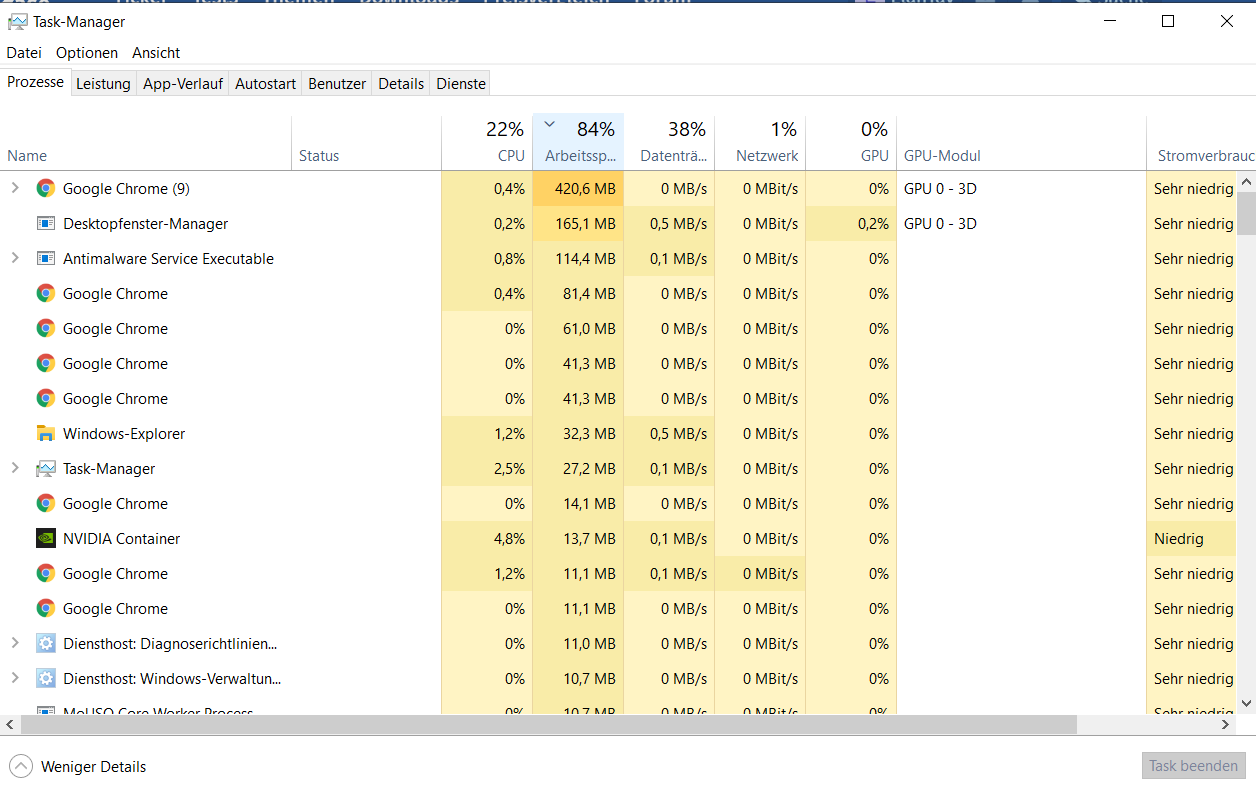Sort by the Status column header
This screenshot has height=794, width=1256.
pos(366,142)
